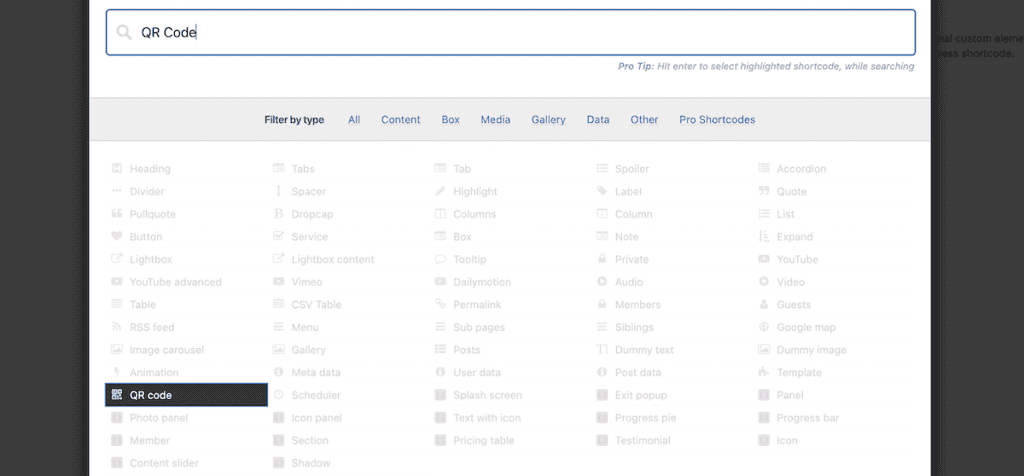The image size is (1024, 476).
Task: Pick the Pricing table shortcode
Action: (483, 441)
